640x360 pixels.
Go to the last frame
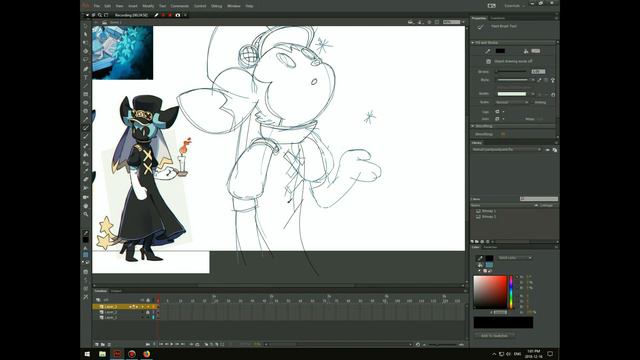182,344
